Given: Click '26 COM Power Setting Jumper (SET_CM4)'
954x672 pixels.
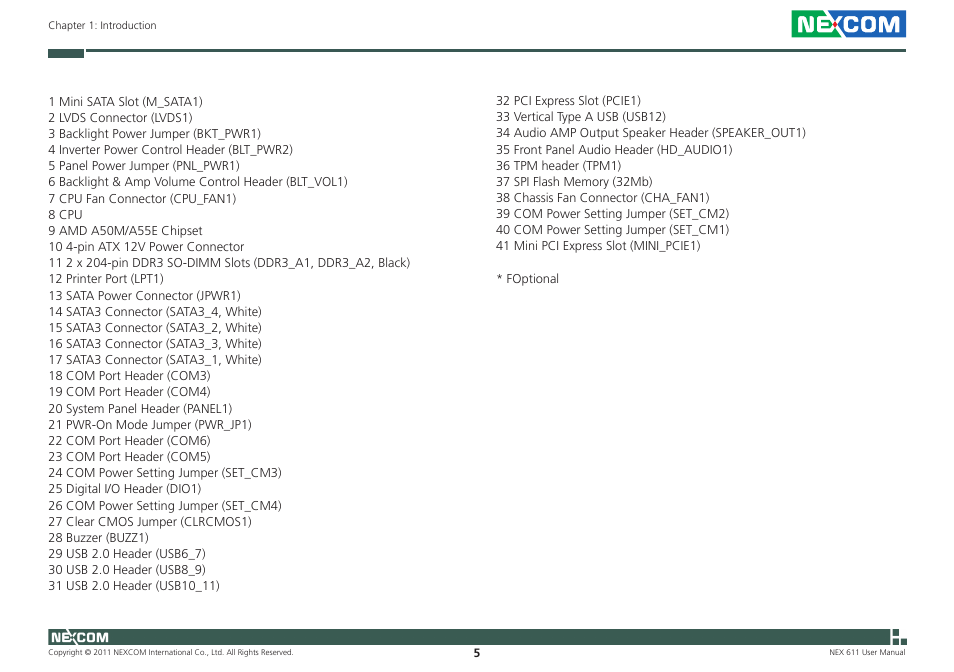Looking at the screenshot, I should tap(165, 505).
